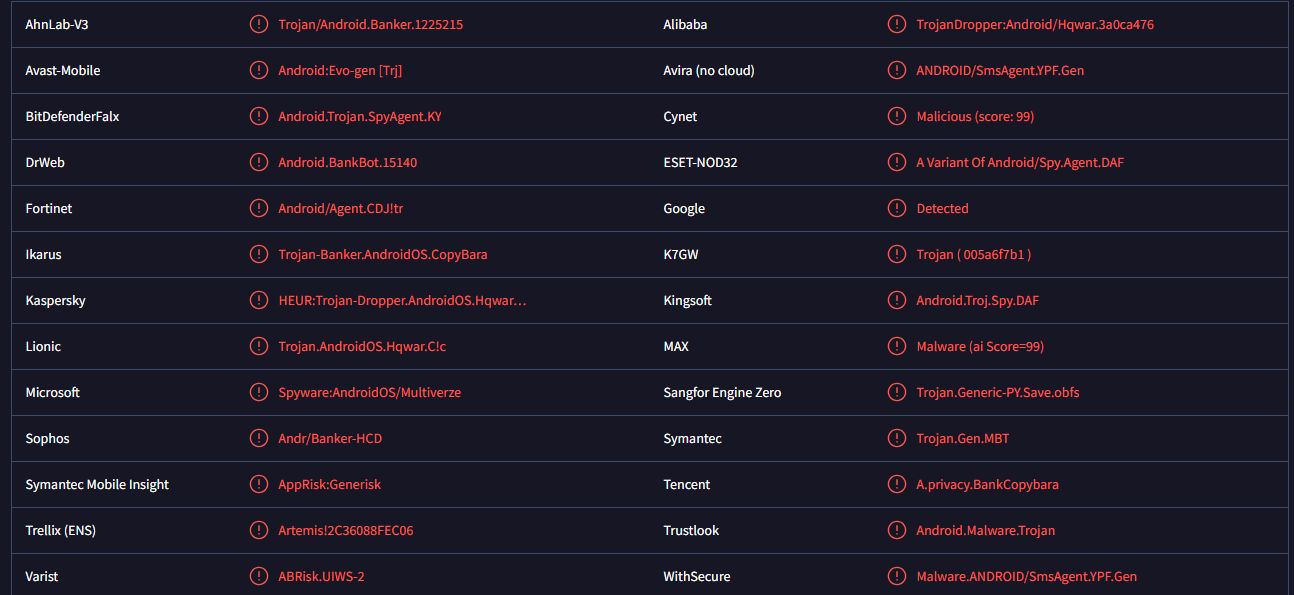Click the Sangfor Engine Zero vendor name

tap(722, 392)
